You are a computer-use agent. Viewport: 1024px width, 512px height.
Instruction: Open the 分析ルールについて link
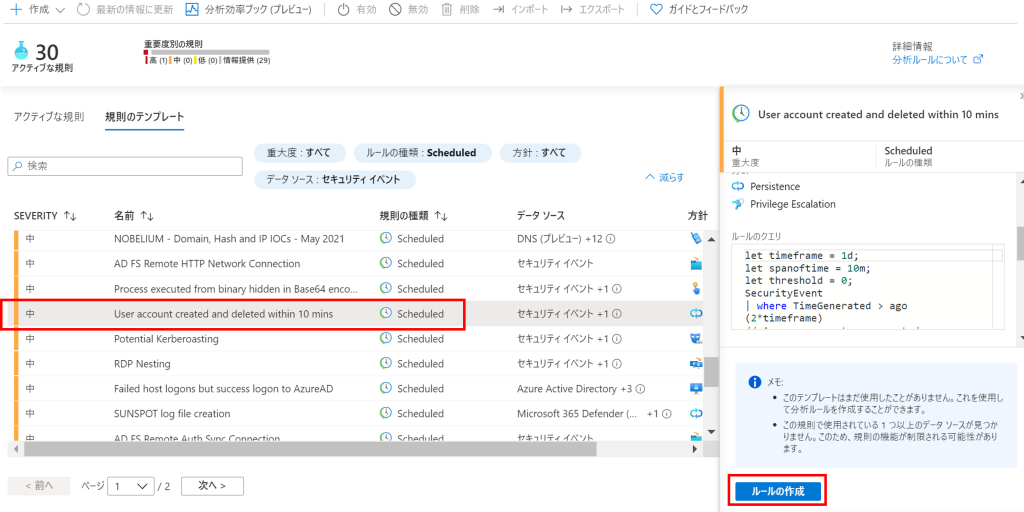point(937,60)
